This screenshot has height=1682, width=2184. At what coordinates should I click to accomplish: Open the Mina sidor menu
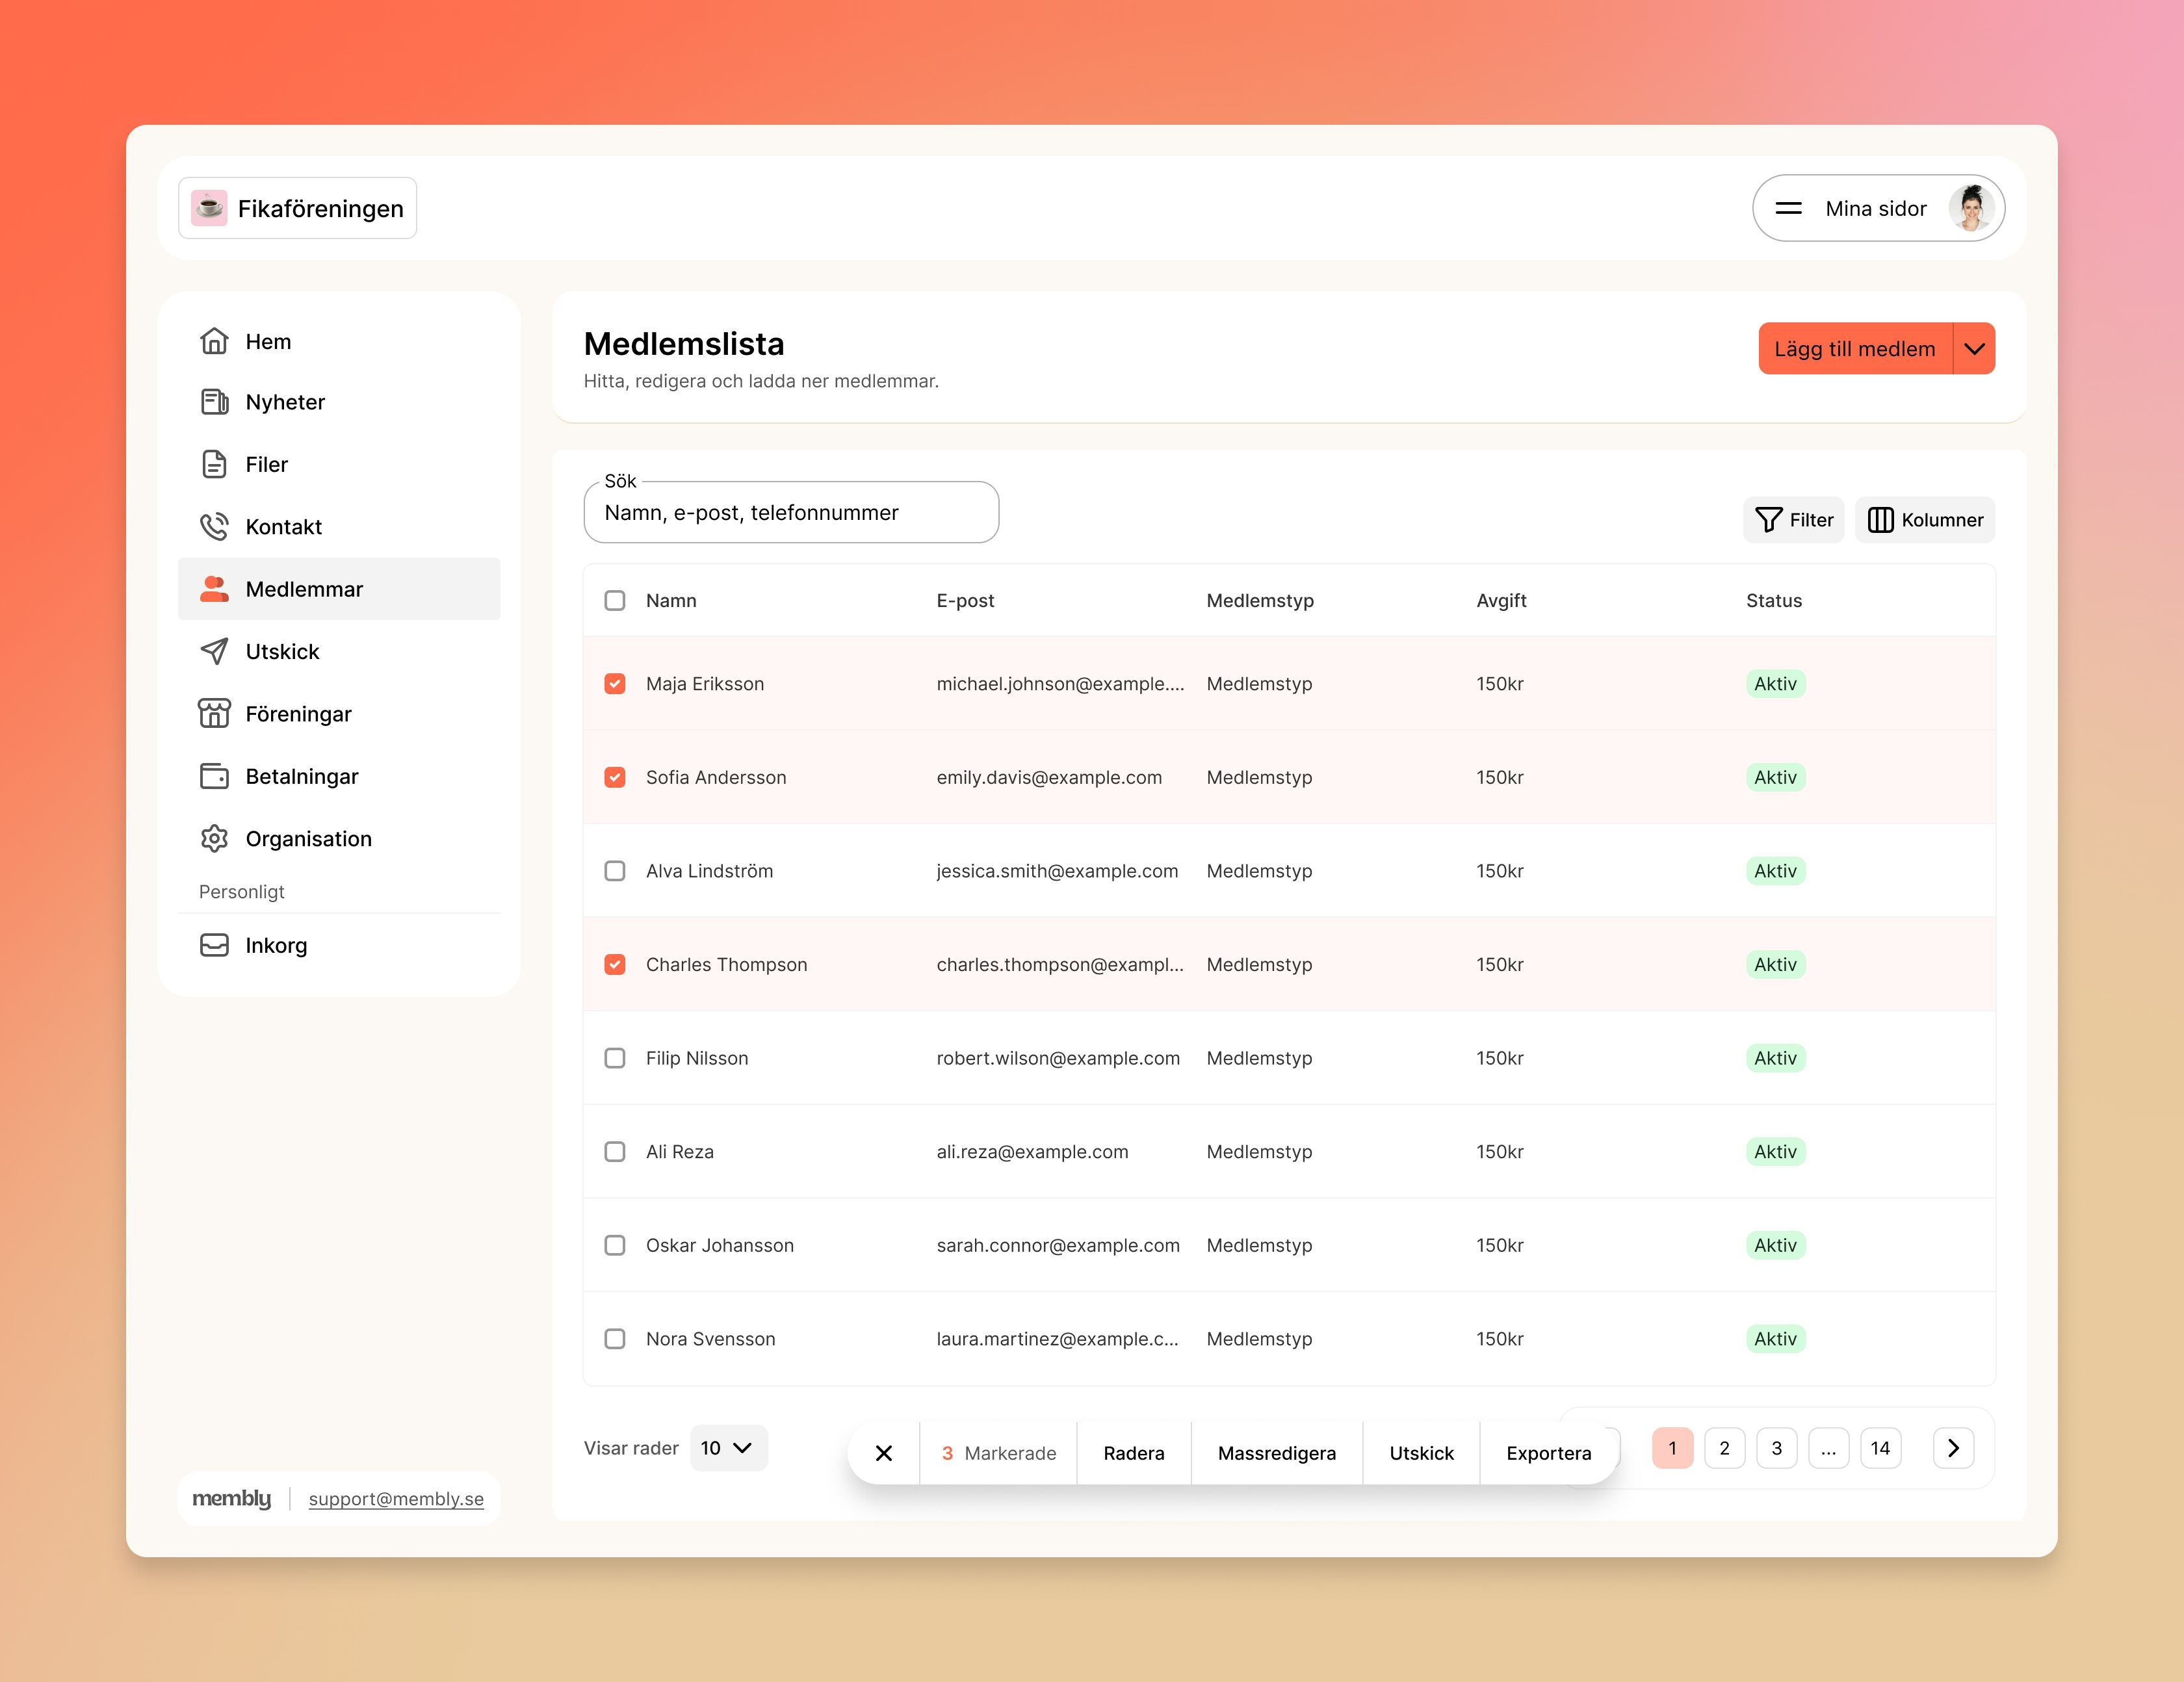pos(1877,208)
